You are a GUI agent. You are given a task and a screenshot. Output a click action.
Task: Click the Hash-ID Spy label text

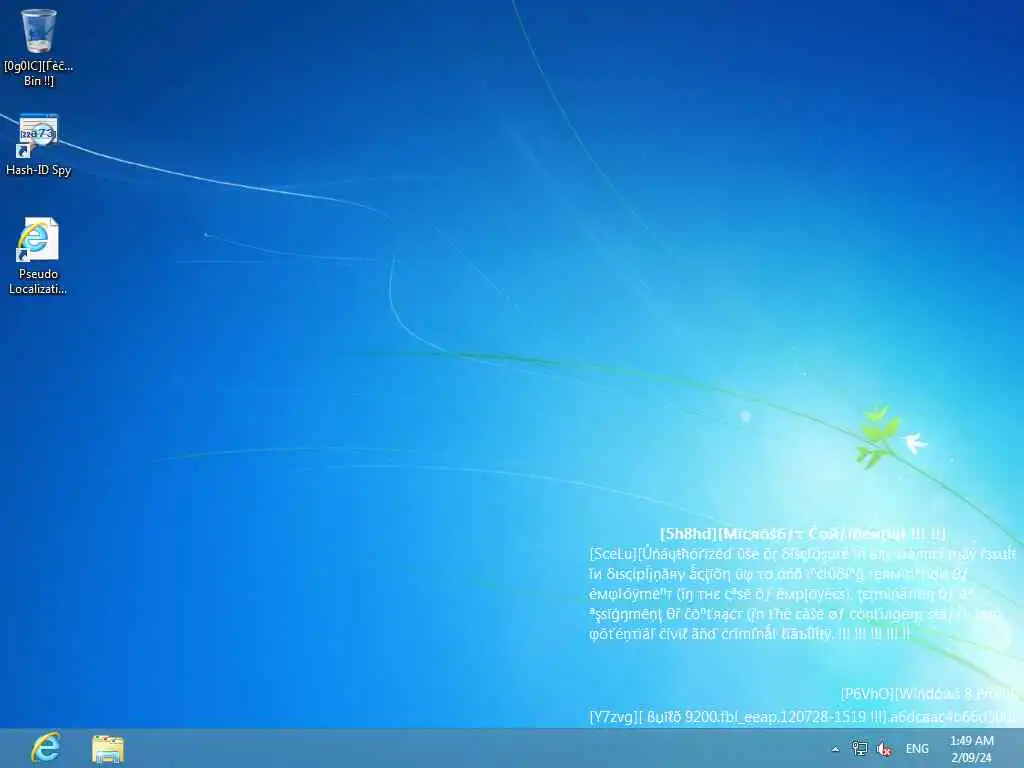tap(39, 170)
